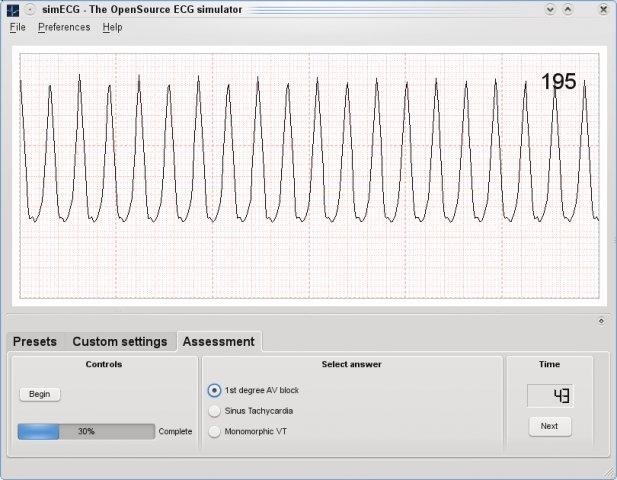Click the Begin button
The width and height of the screenshot is (617, 480).
coord(40,394)
